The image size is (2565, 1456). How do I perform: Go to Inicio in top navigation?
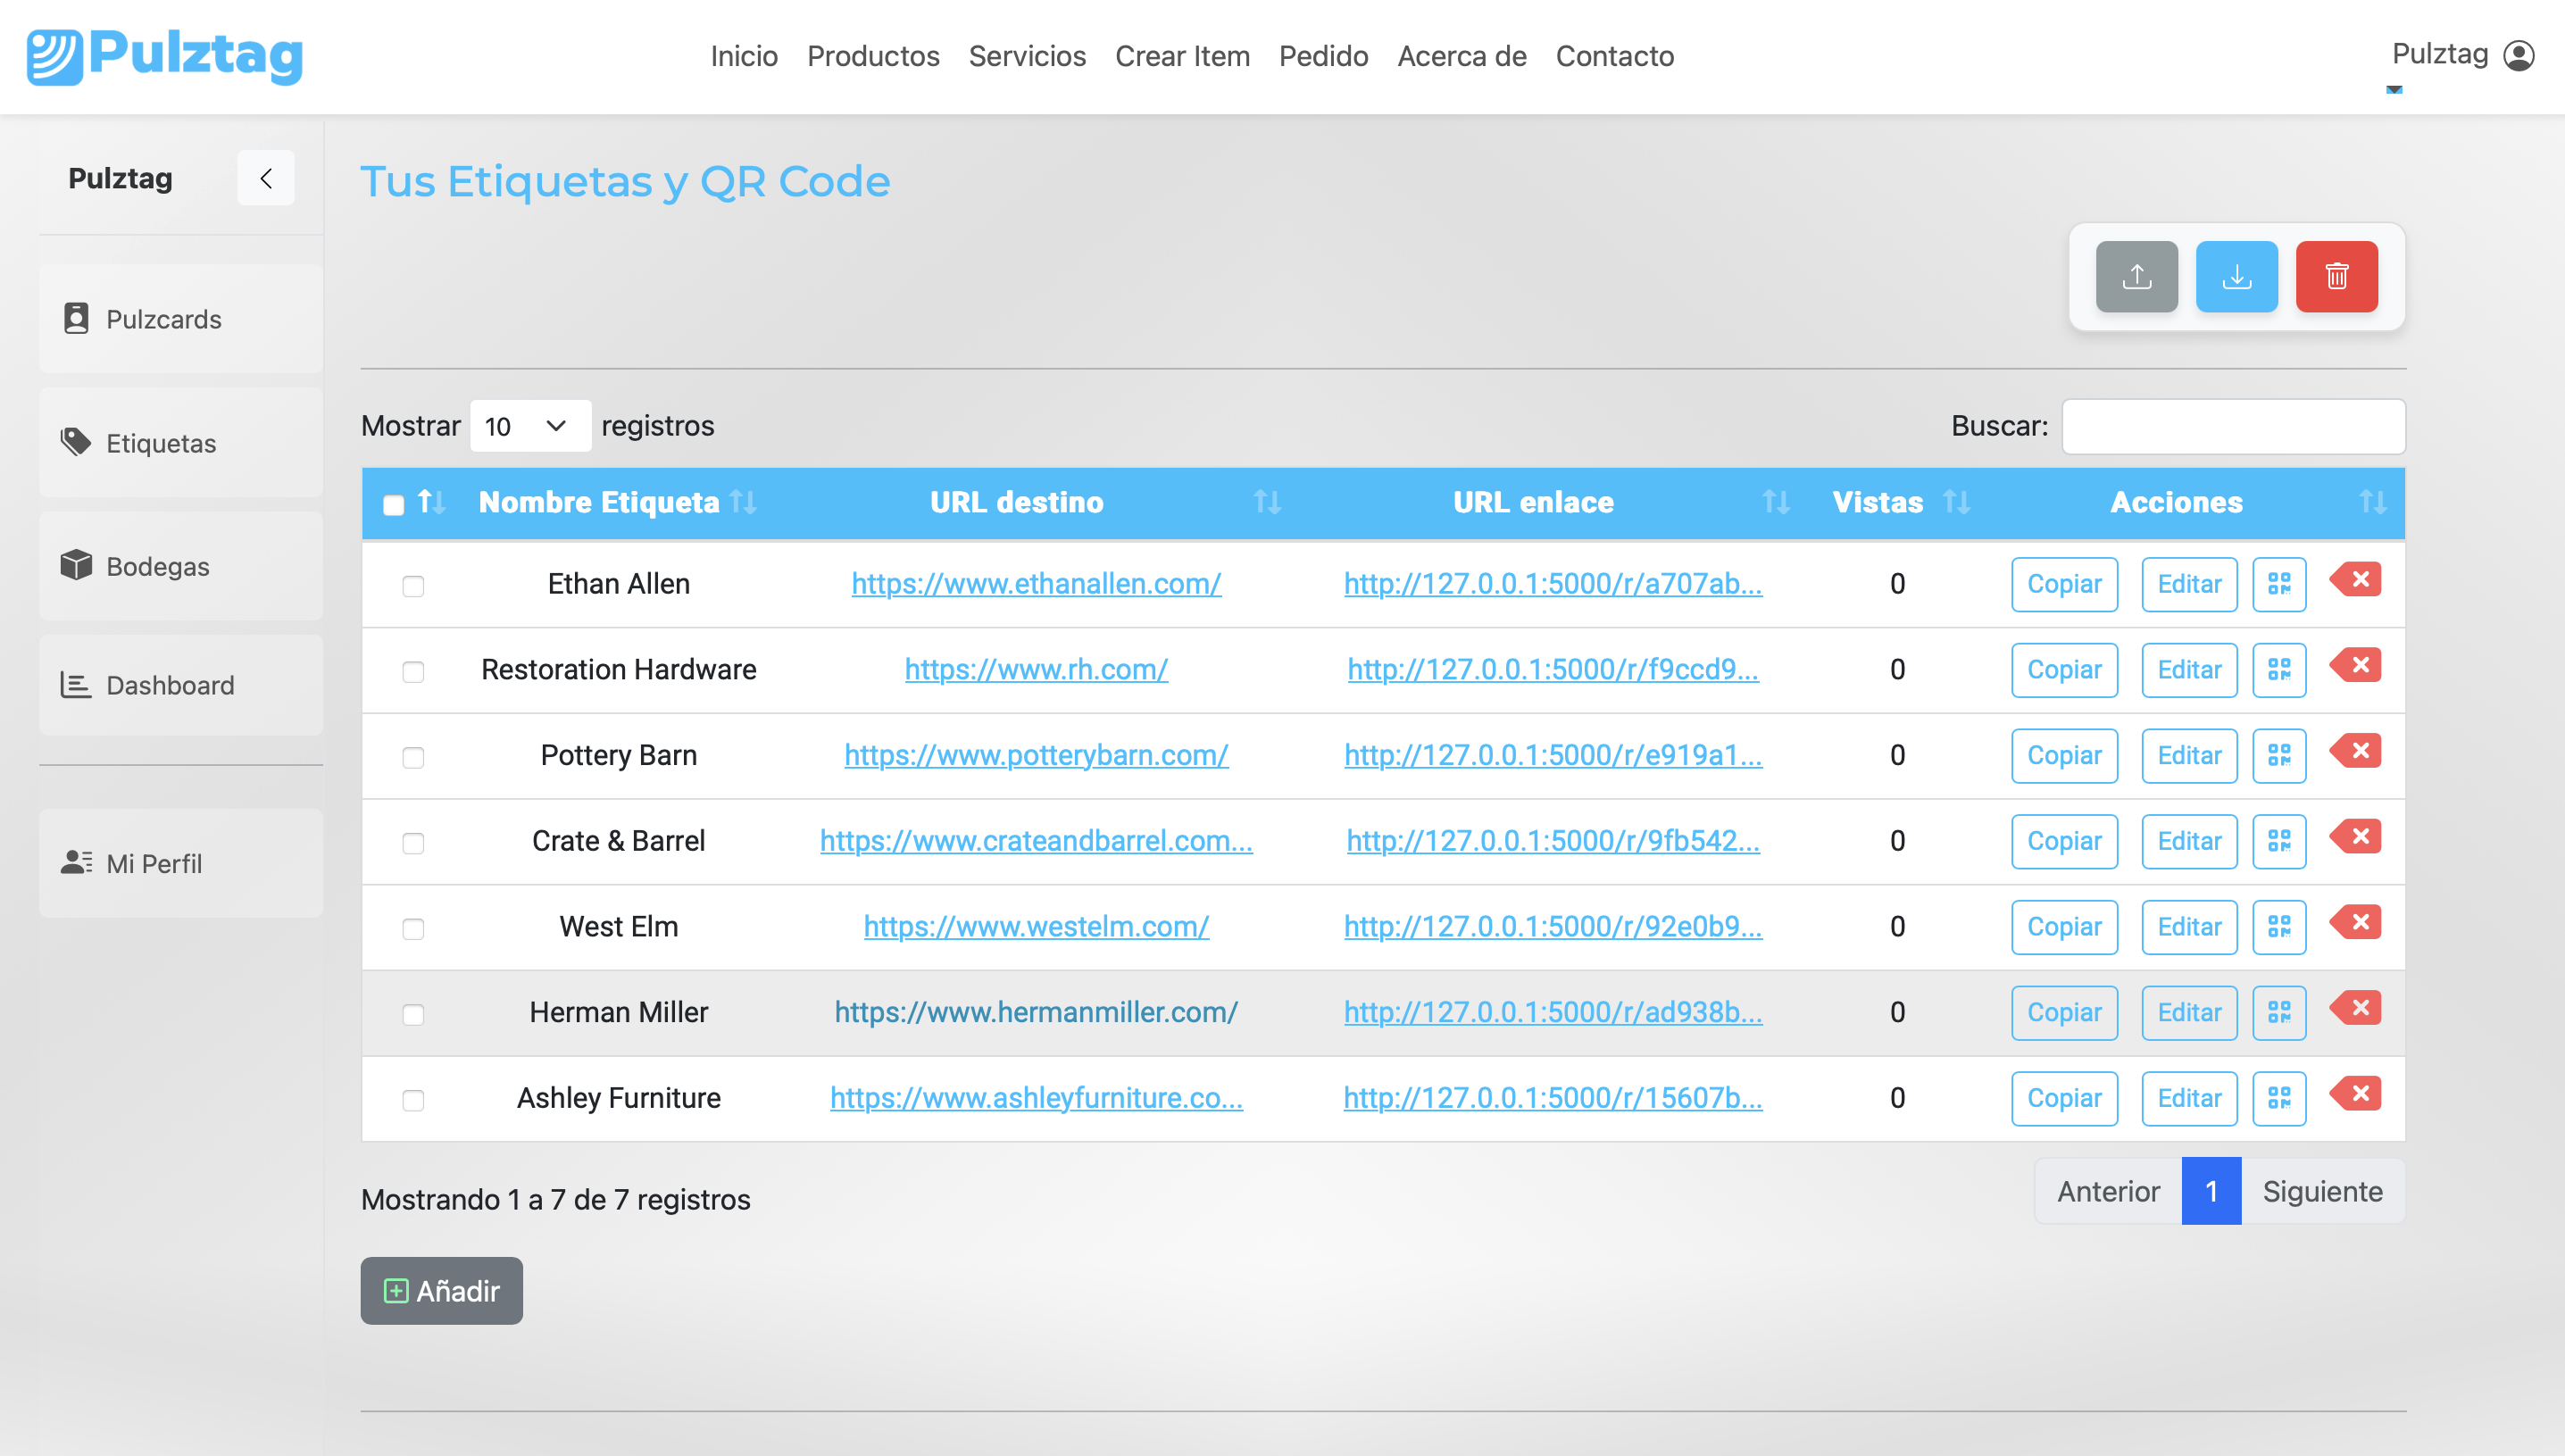[744, 56]
